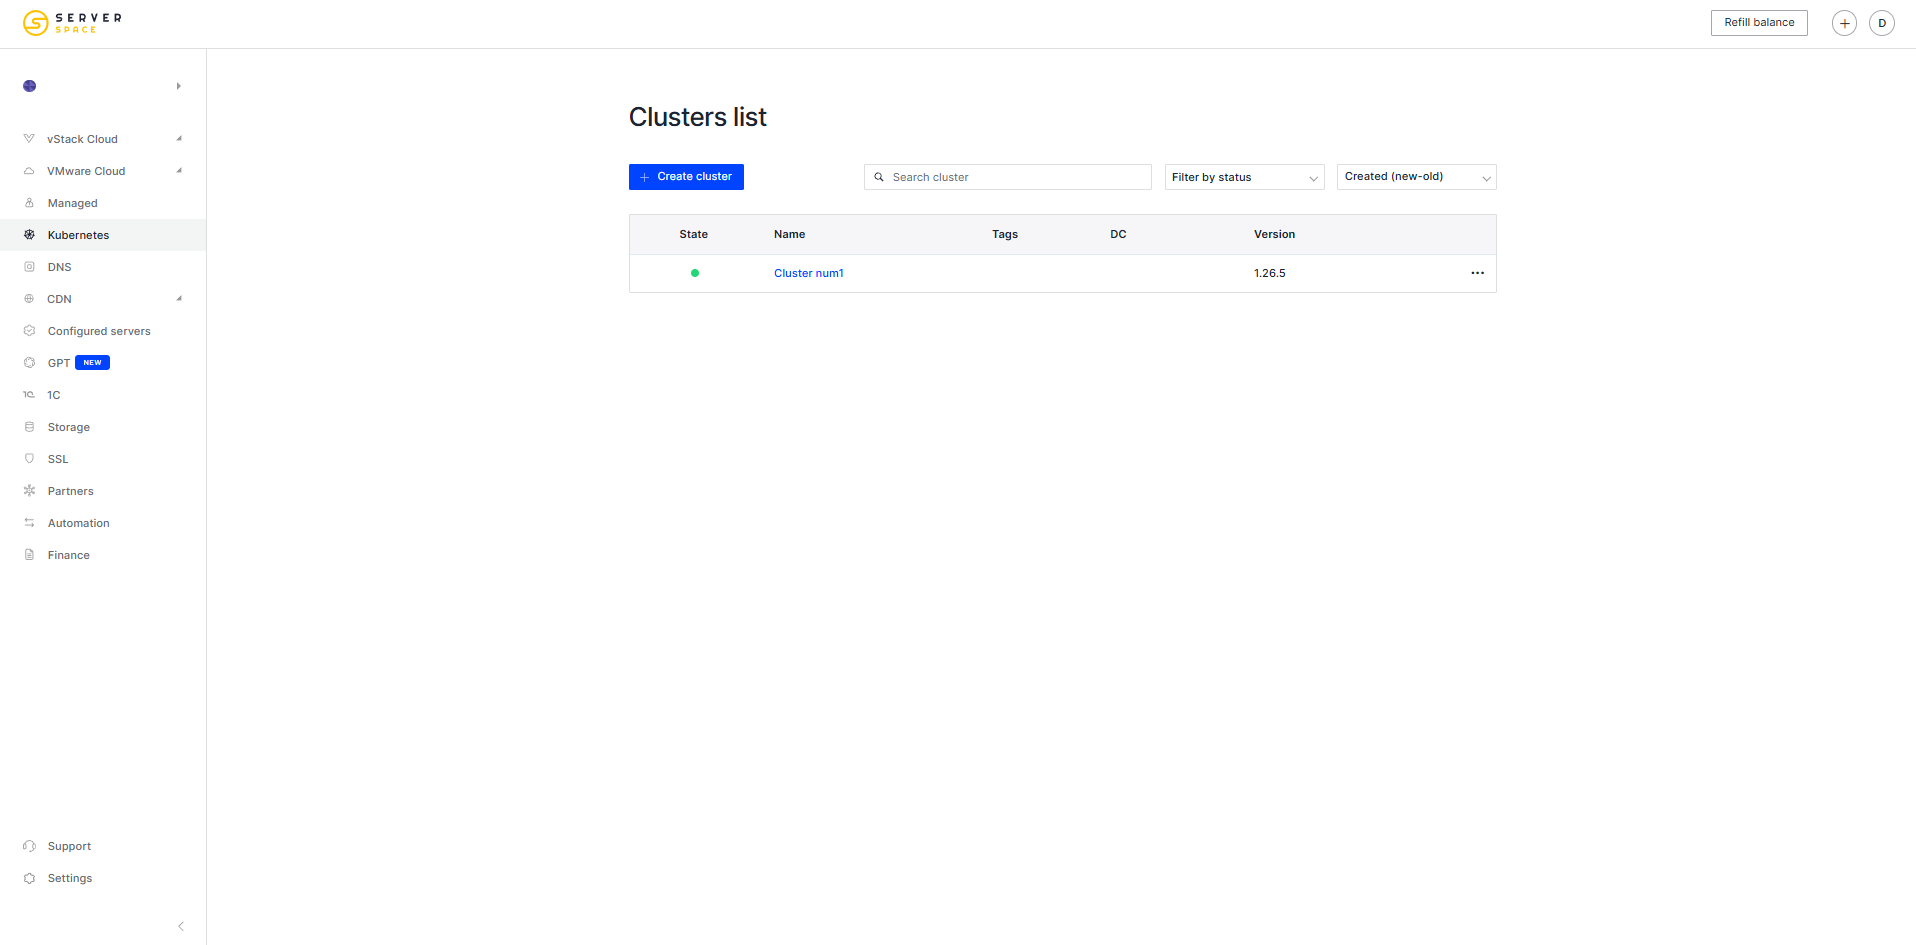
Task: Go to DNS in sidebar
Action: pyautogui.click(x=59, y=267)
